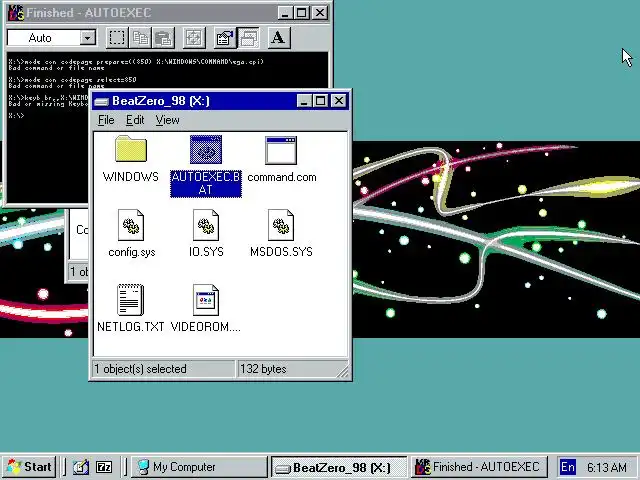Open Properties from DOS toolbar
The height and width of the screenshot is (480, 640).
coord(225,38)
